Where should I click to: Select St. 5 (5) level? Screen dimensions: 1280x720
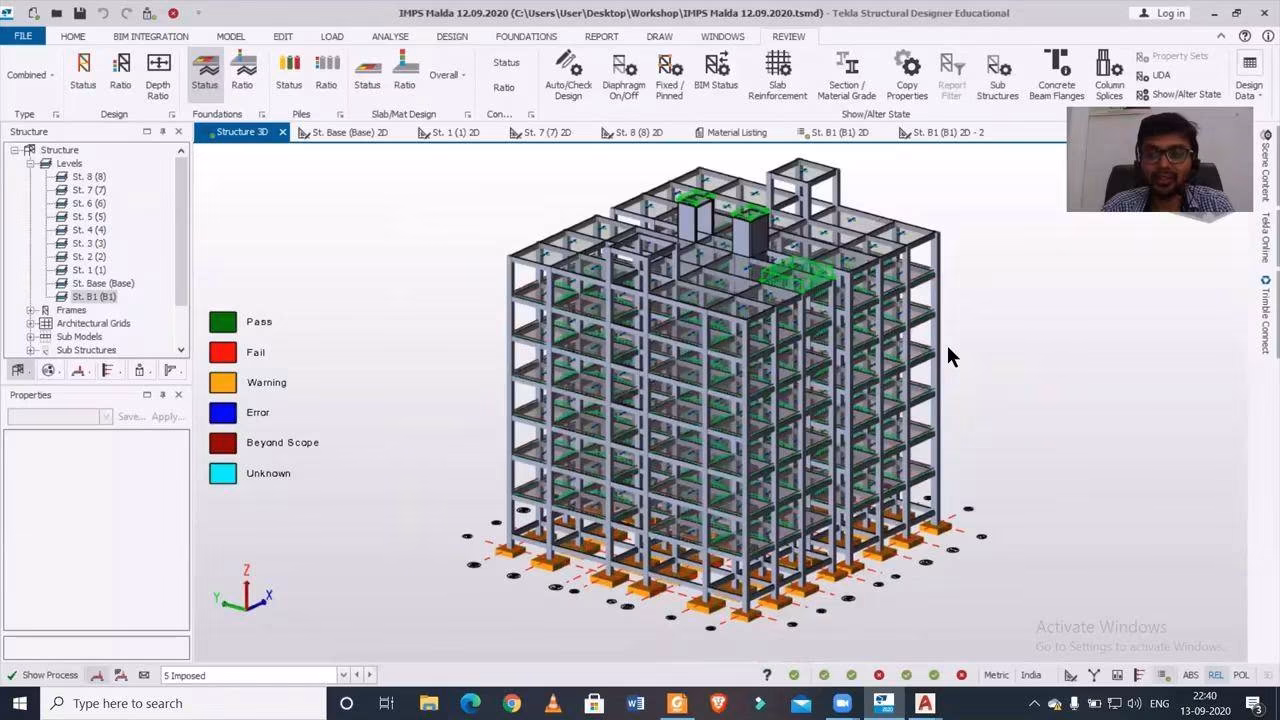coord(88,217)
